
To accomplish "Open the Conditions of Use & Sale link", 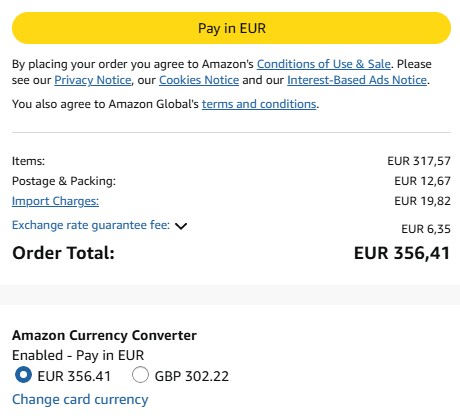I will click(323, 64).
